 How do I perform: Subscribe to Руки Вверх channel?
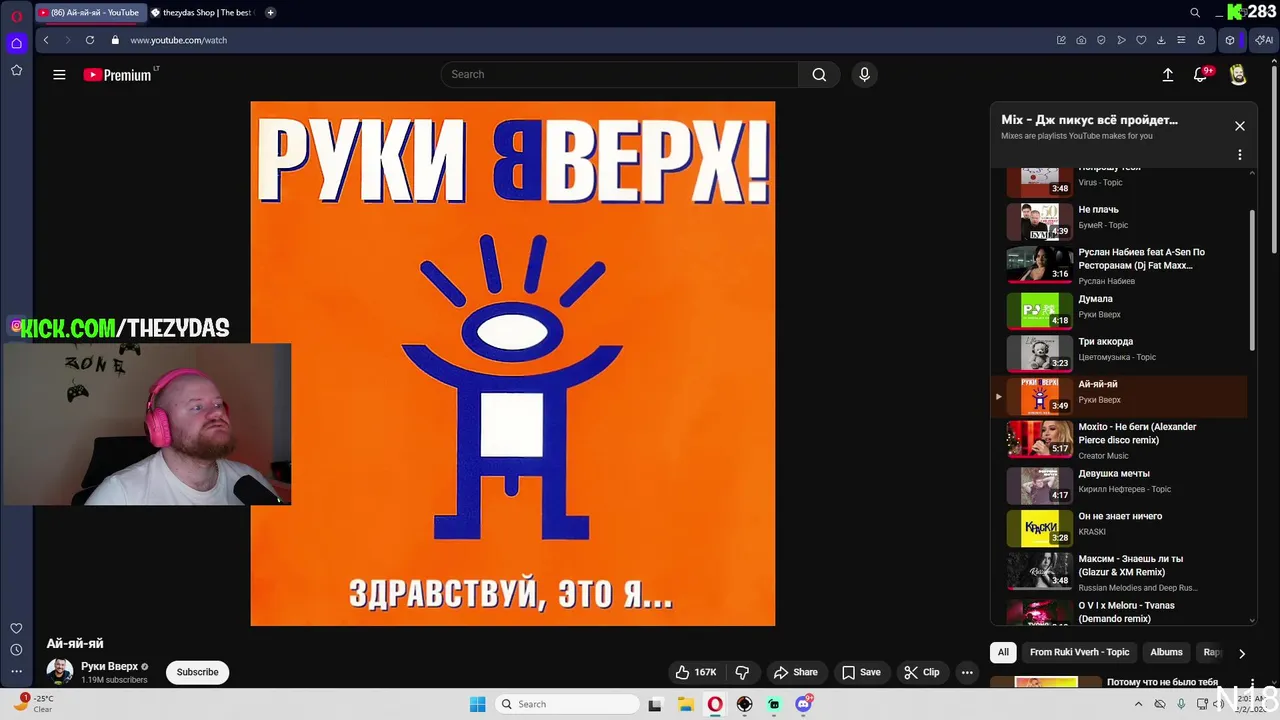tap(197, 672)
